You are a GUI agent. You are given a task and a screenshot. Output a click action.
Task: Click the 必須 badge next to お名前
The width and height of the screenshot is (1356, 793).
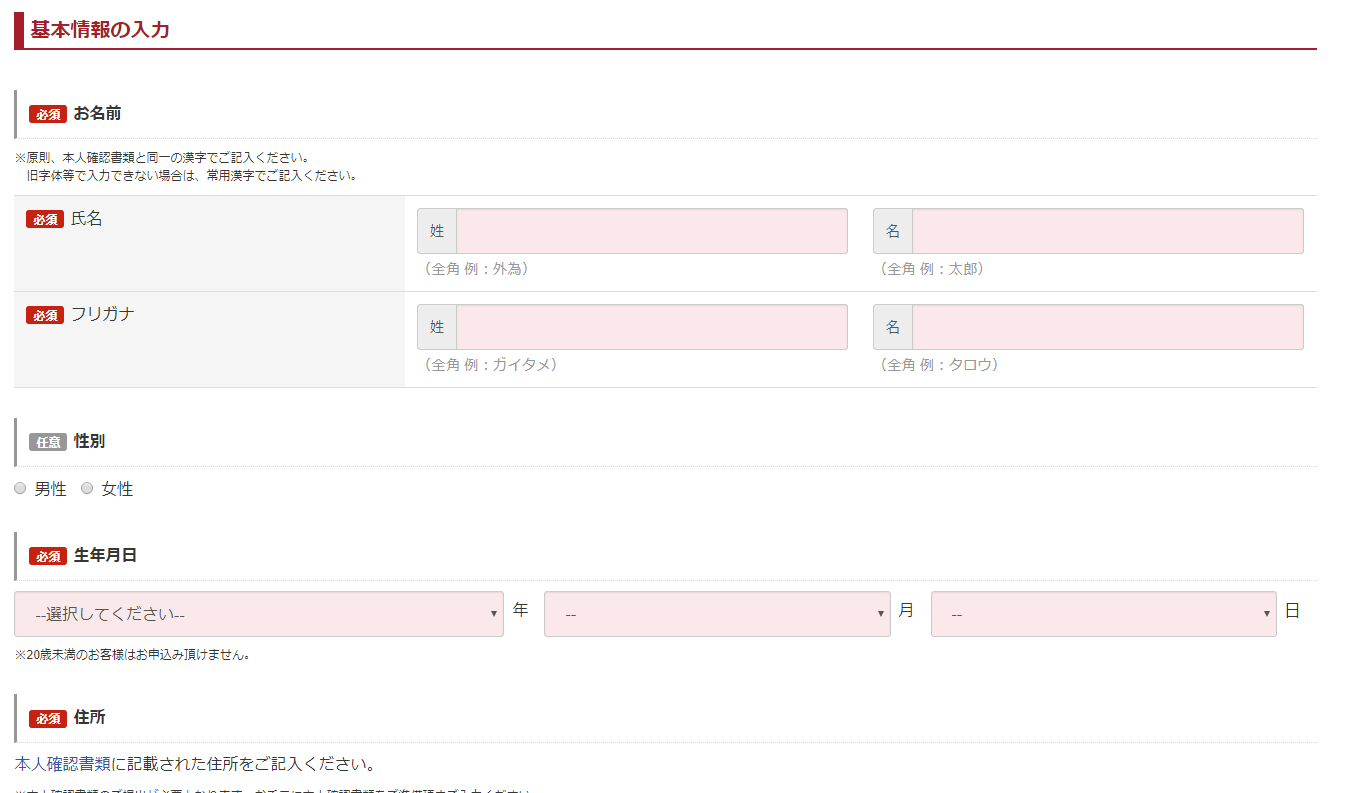click(x=48, y=115)
